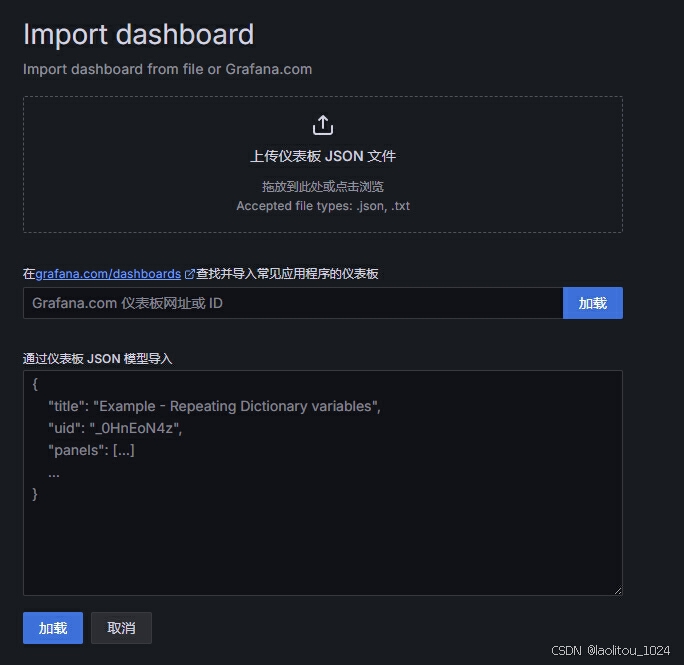Focus the JSON model text area

322,483
